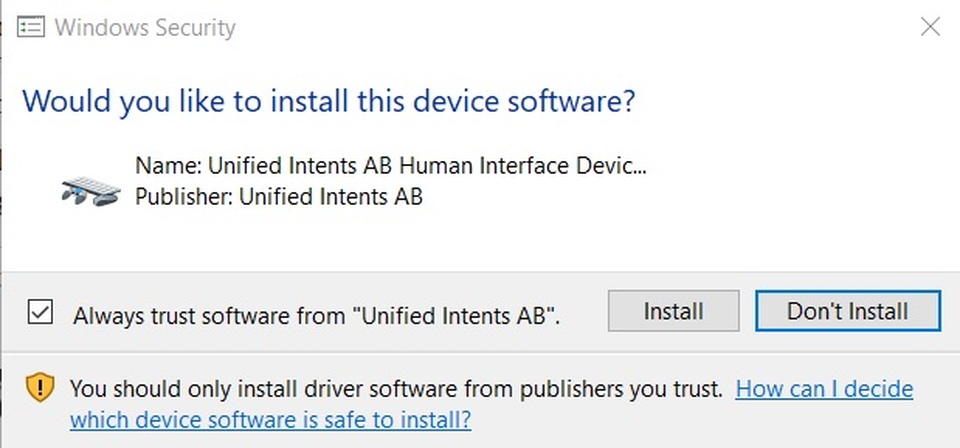The image size is (960, 448).
Task: Follow the "which device software is safe" link line
Action: pyautogui.click(x=271, y=420)
